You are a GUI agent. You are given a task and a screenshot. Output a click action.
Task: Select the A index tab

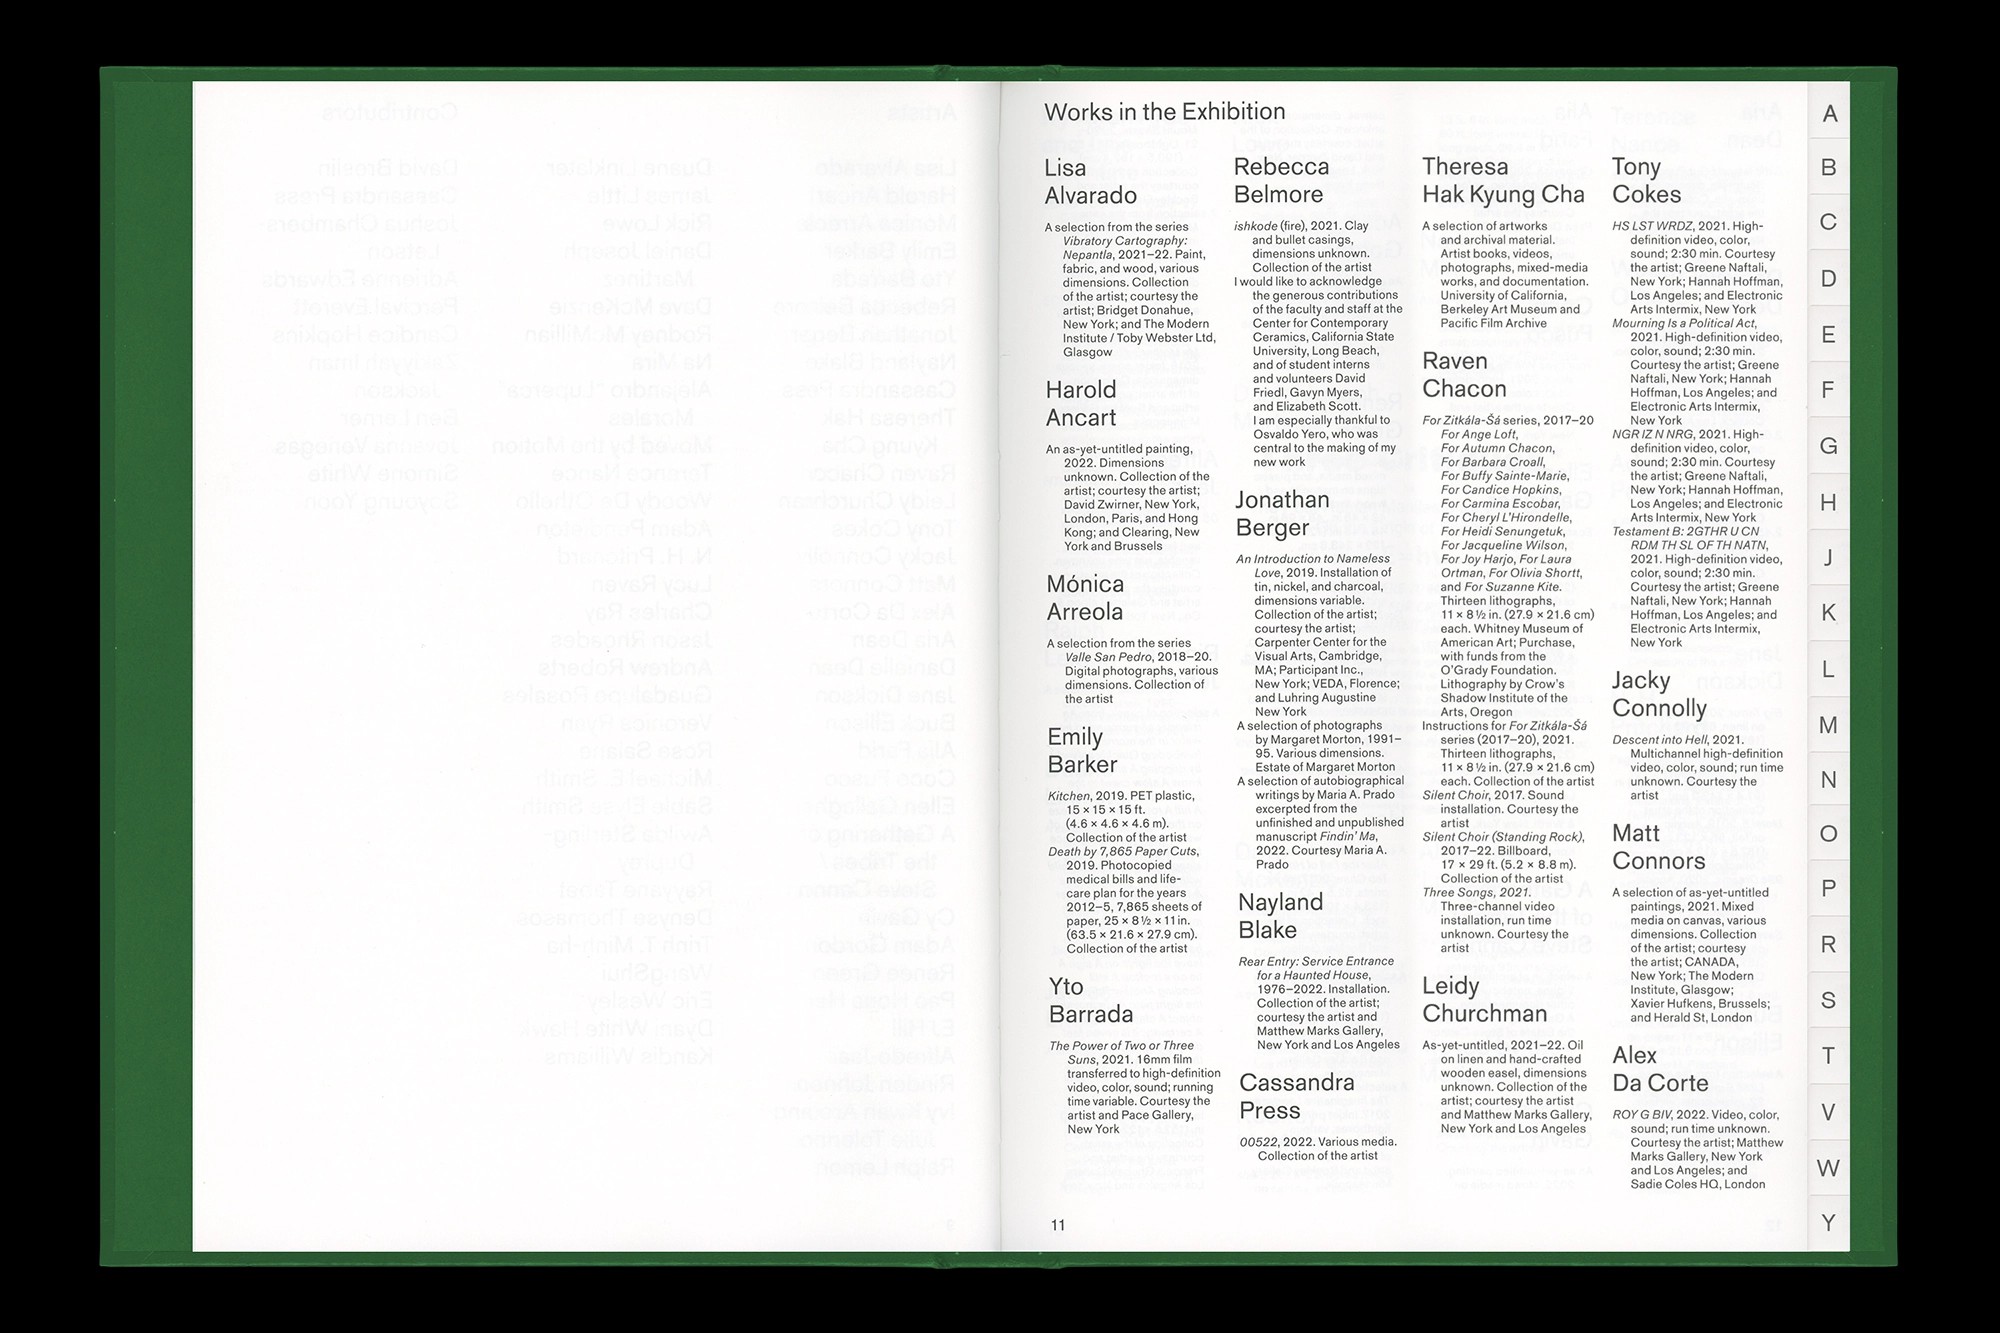(x=1829, y=113)
